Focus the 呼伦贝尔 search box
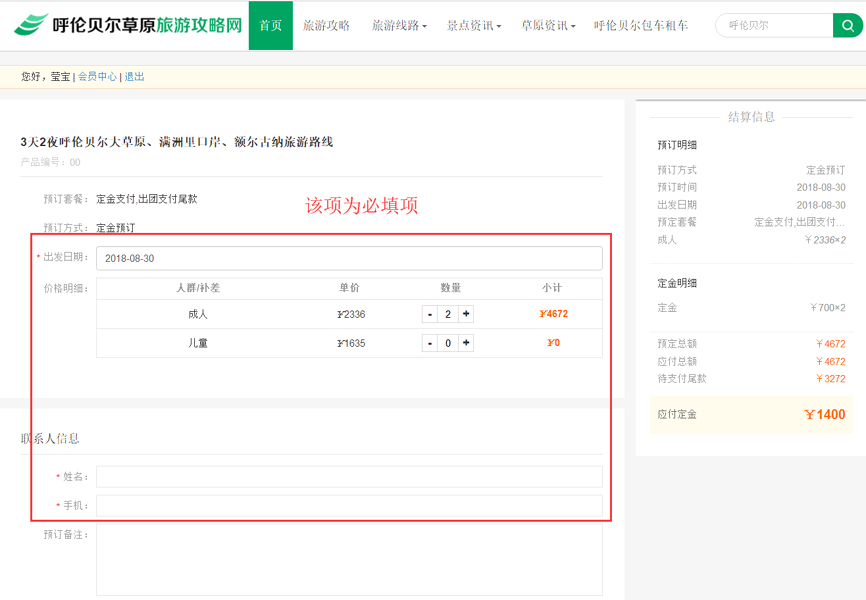Viewport: 866px width, 600px height. (774, 25)
